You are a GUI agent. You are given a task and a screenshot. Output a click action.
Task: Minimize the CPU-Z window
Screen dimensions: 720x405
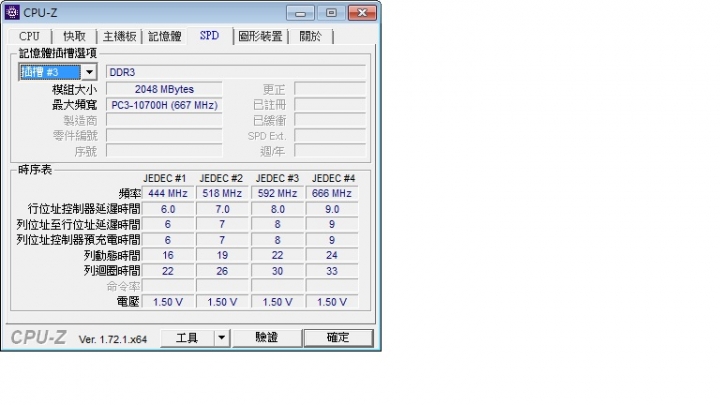coord(300,13)
